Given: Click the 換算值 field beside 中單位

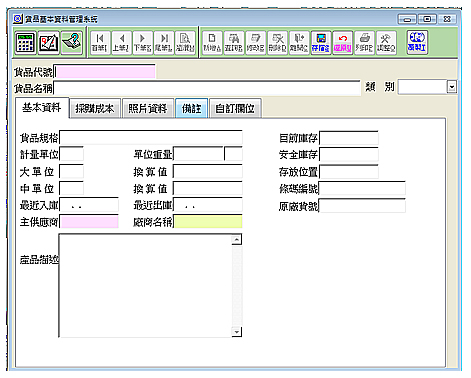Looking at the screenshot, I should point(208,188).
